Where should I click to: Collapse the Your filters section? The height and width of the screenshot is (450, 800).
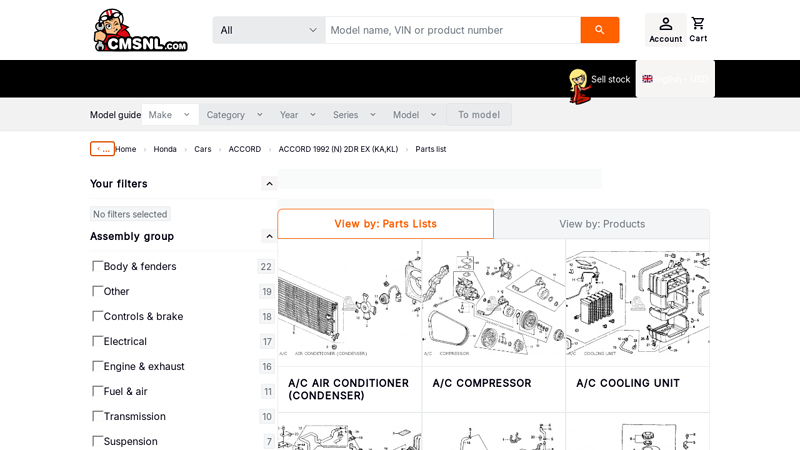(x=269, y=184)
